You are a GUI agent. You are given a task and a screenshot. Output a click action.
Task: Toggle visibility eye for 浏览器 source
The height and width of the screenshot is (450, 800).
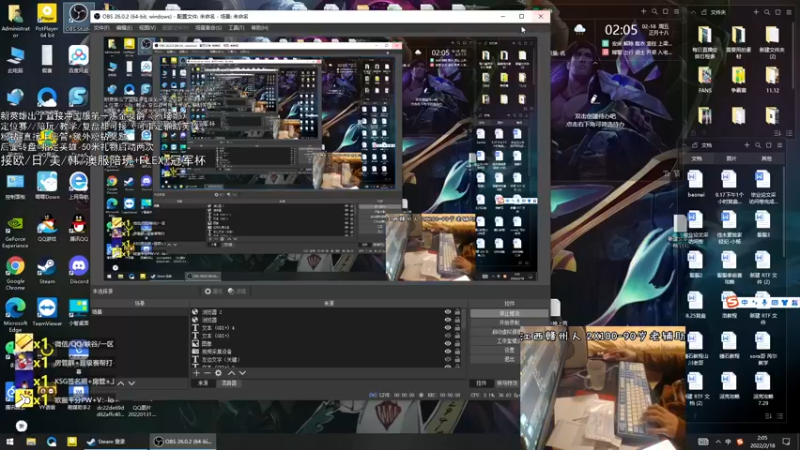coord(447,320)
